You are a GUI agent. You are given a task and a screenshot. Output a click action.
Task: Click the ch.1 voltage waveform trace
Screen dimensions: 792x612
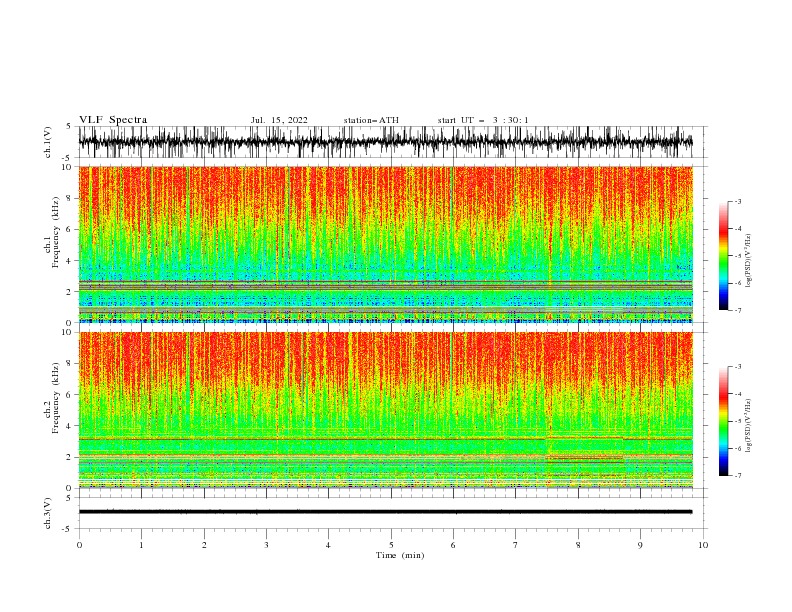(385, 142)
